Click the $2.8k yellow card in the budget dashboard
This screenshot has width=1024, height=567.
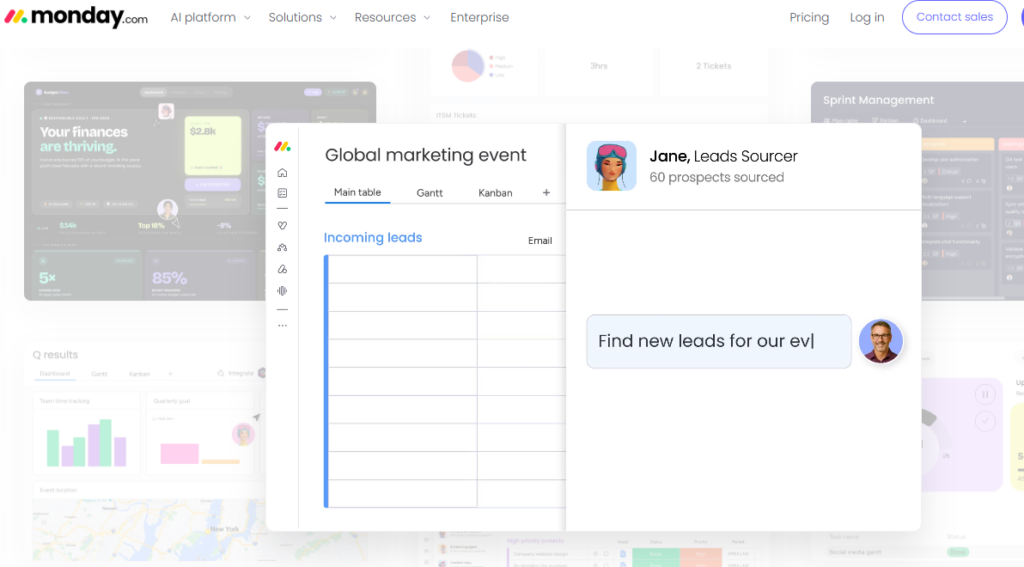coord(213,145)
